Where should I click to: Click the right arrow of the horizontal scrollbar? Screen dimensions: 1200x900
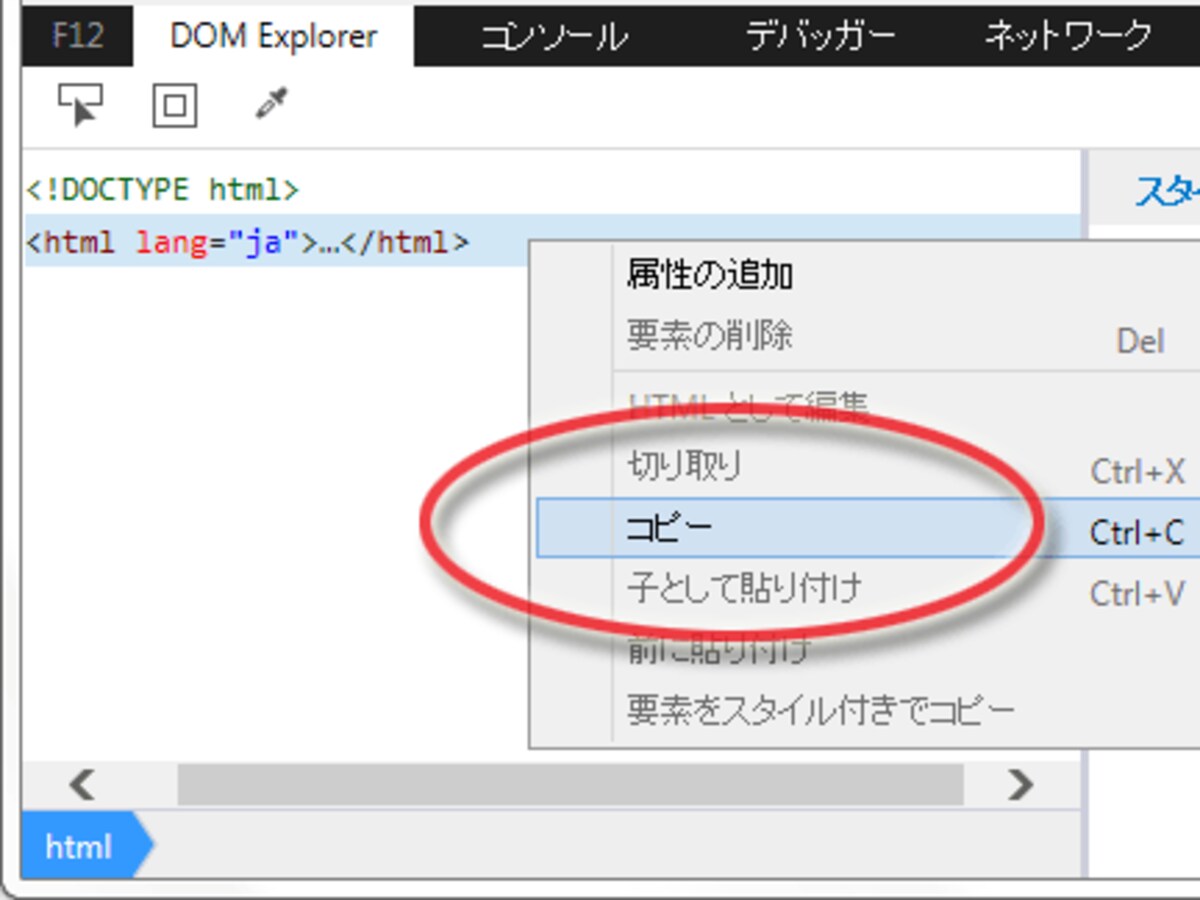click(1020, 784)
